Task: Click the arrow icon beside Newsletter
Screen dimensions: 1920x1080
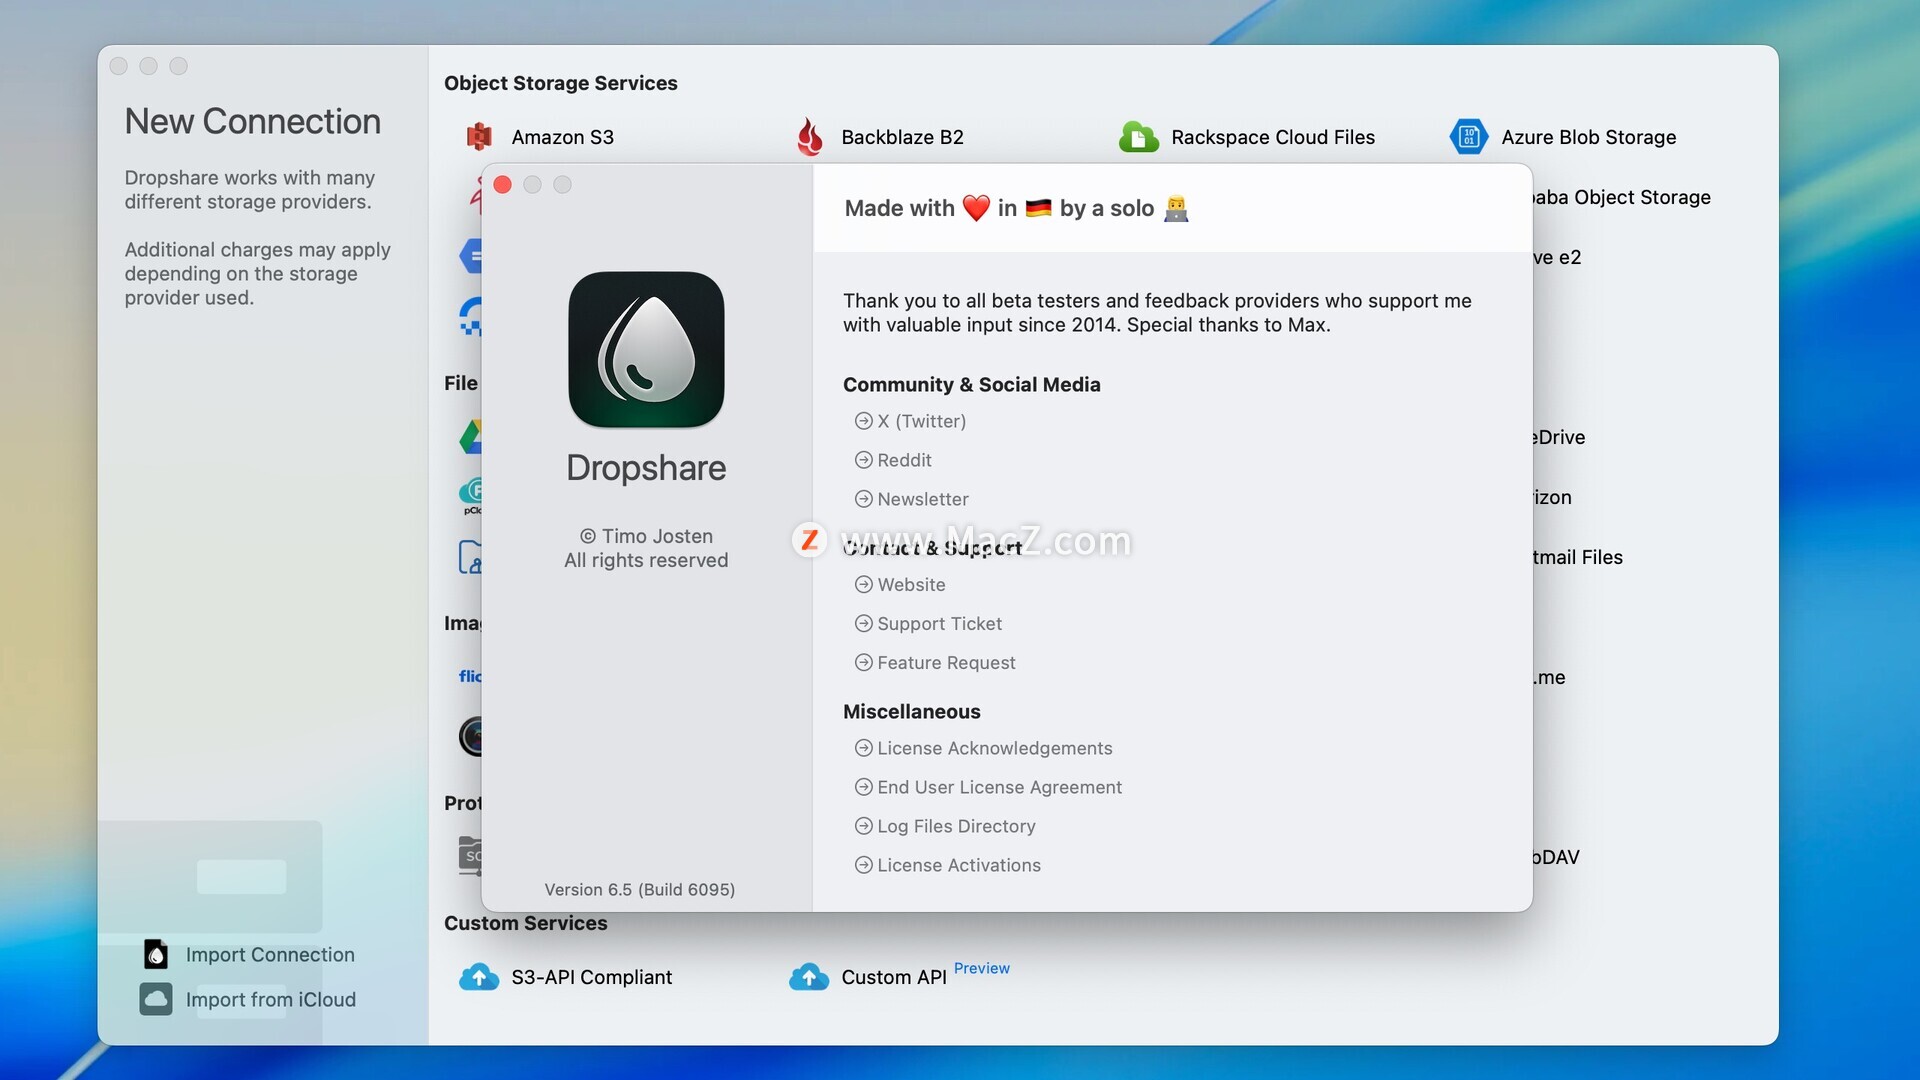Action: click(864, 499)
